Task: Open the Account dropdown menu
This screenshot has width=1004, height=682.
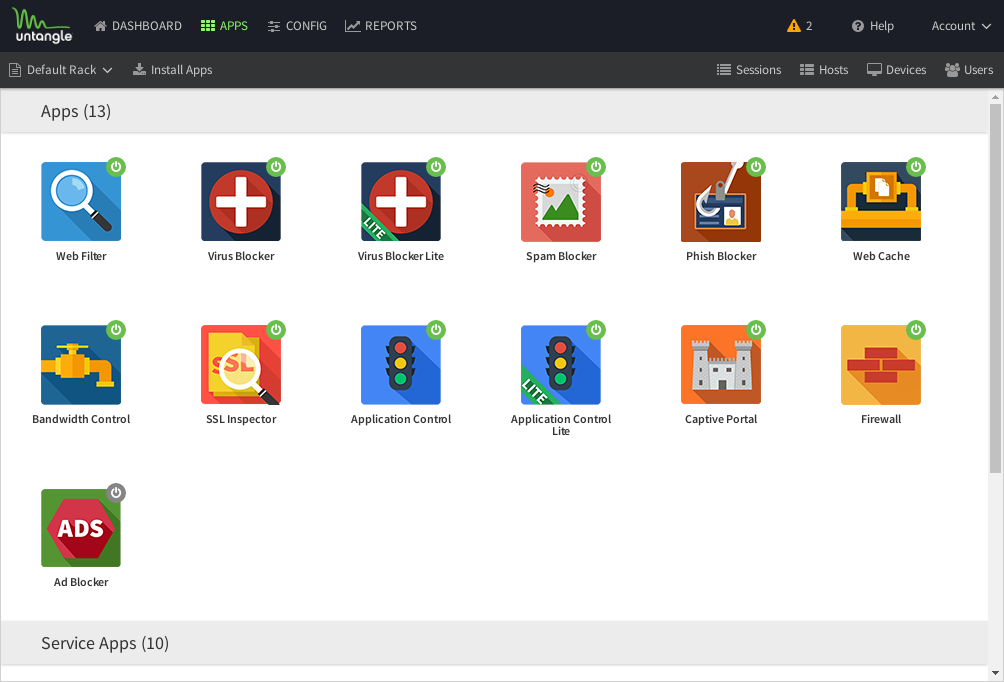Action: click(961, 26)
